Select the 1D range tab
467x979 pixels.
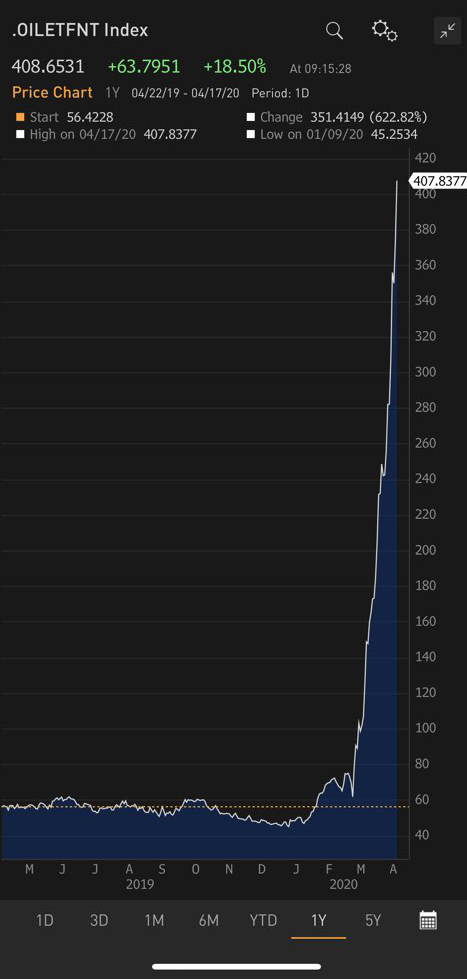coord(44,920)
